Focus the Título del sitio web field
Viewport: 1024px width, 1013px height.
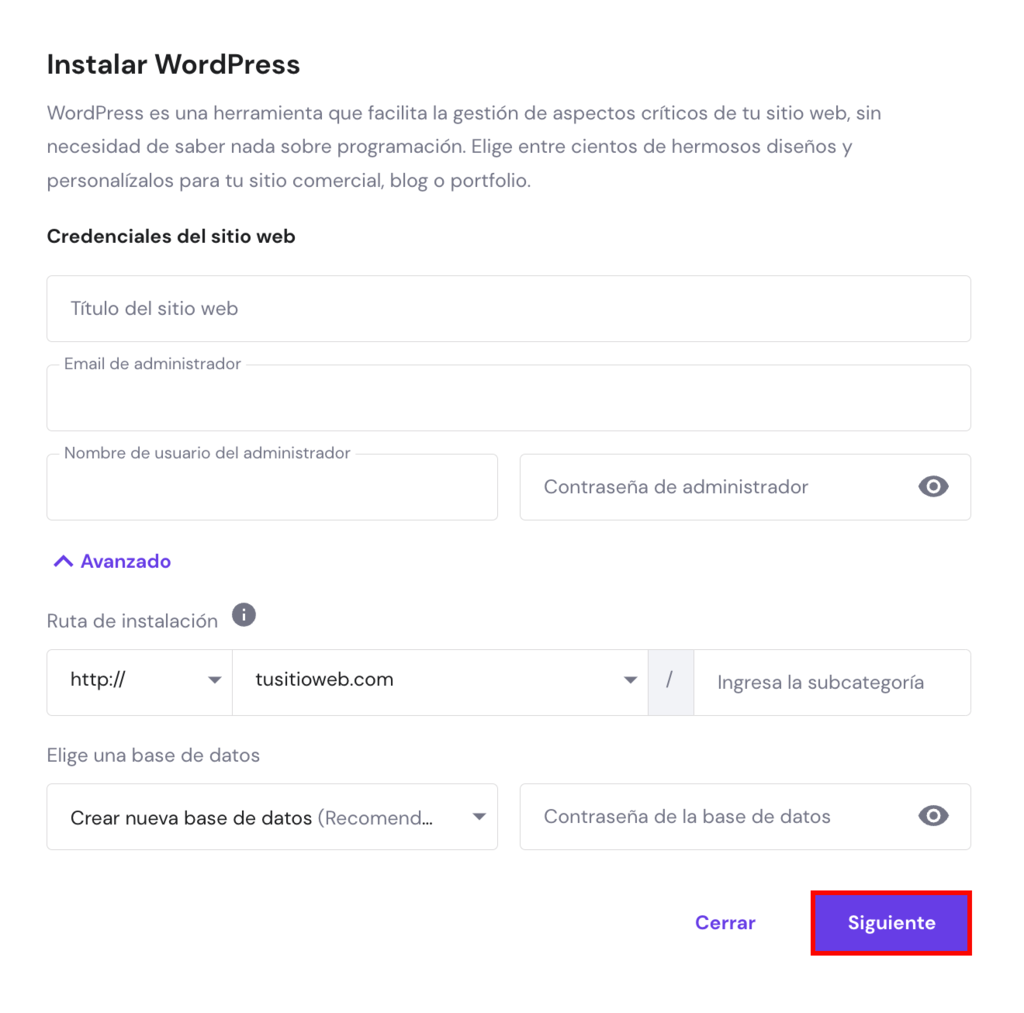pos(508,309)
